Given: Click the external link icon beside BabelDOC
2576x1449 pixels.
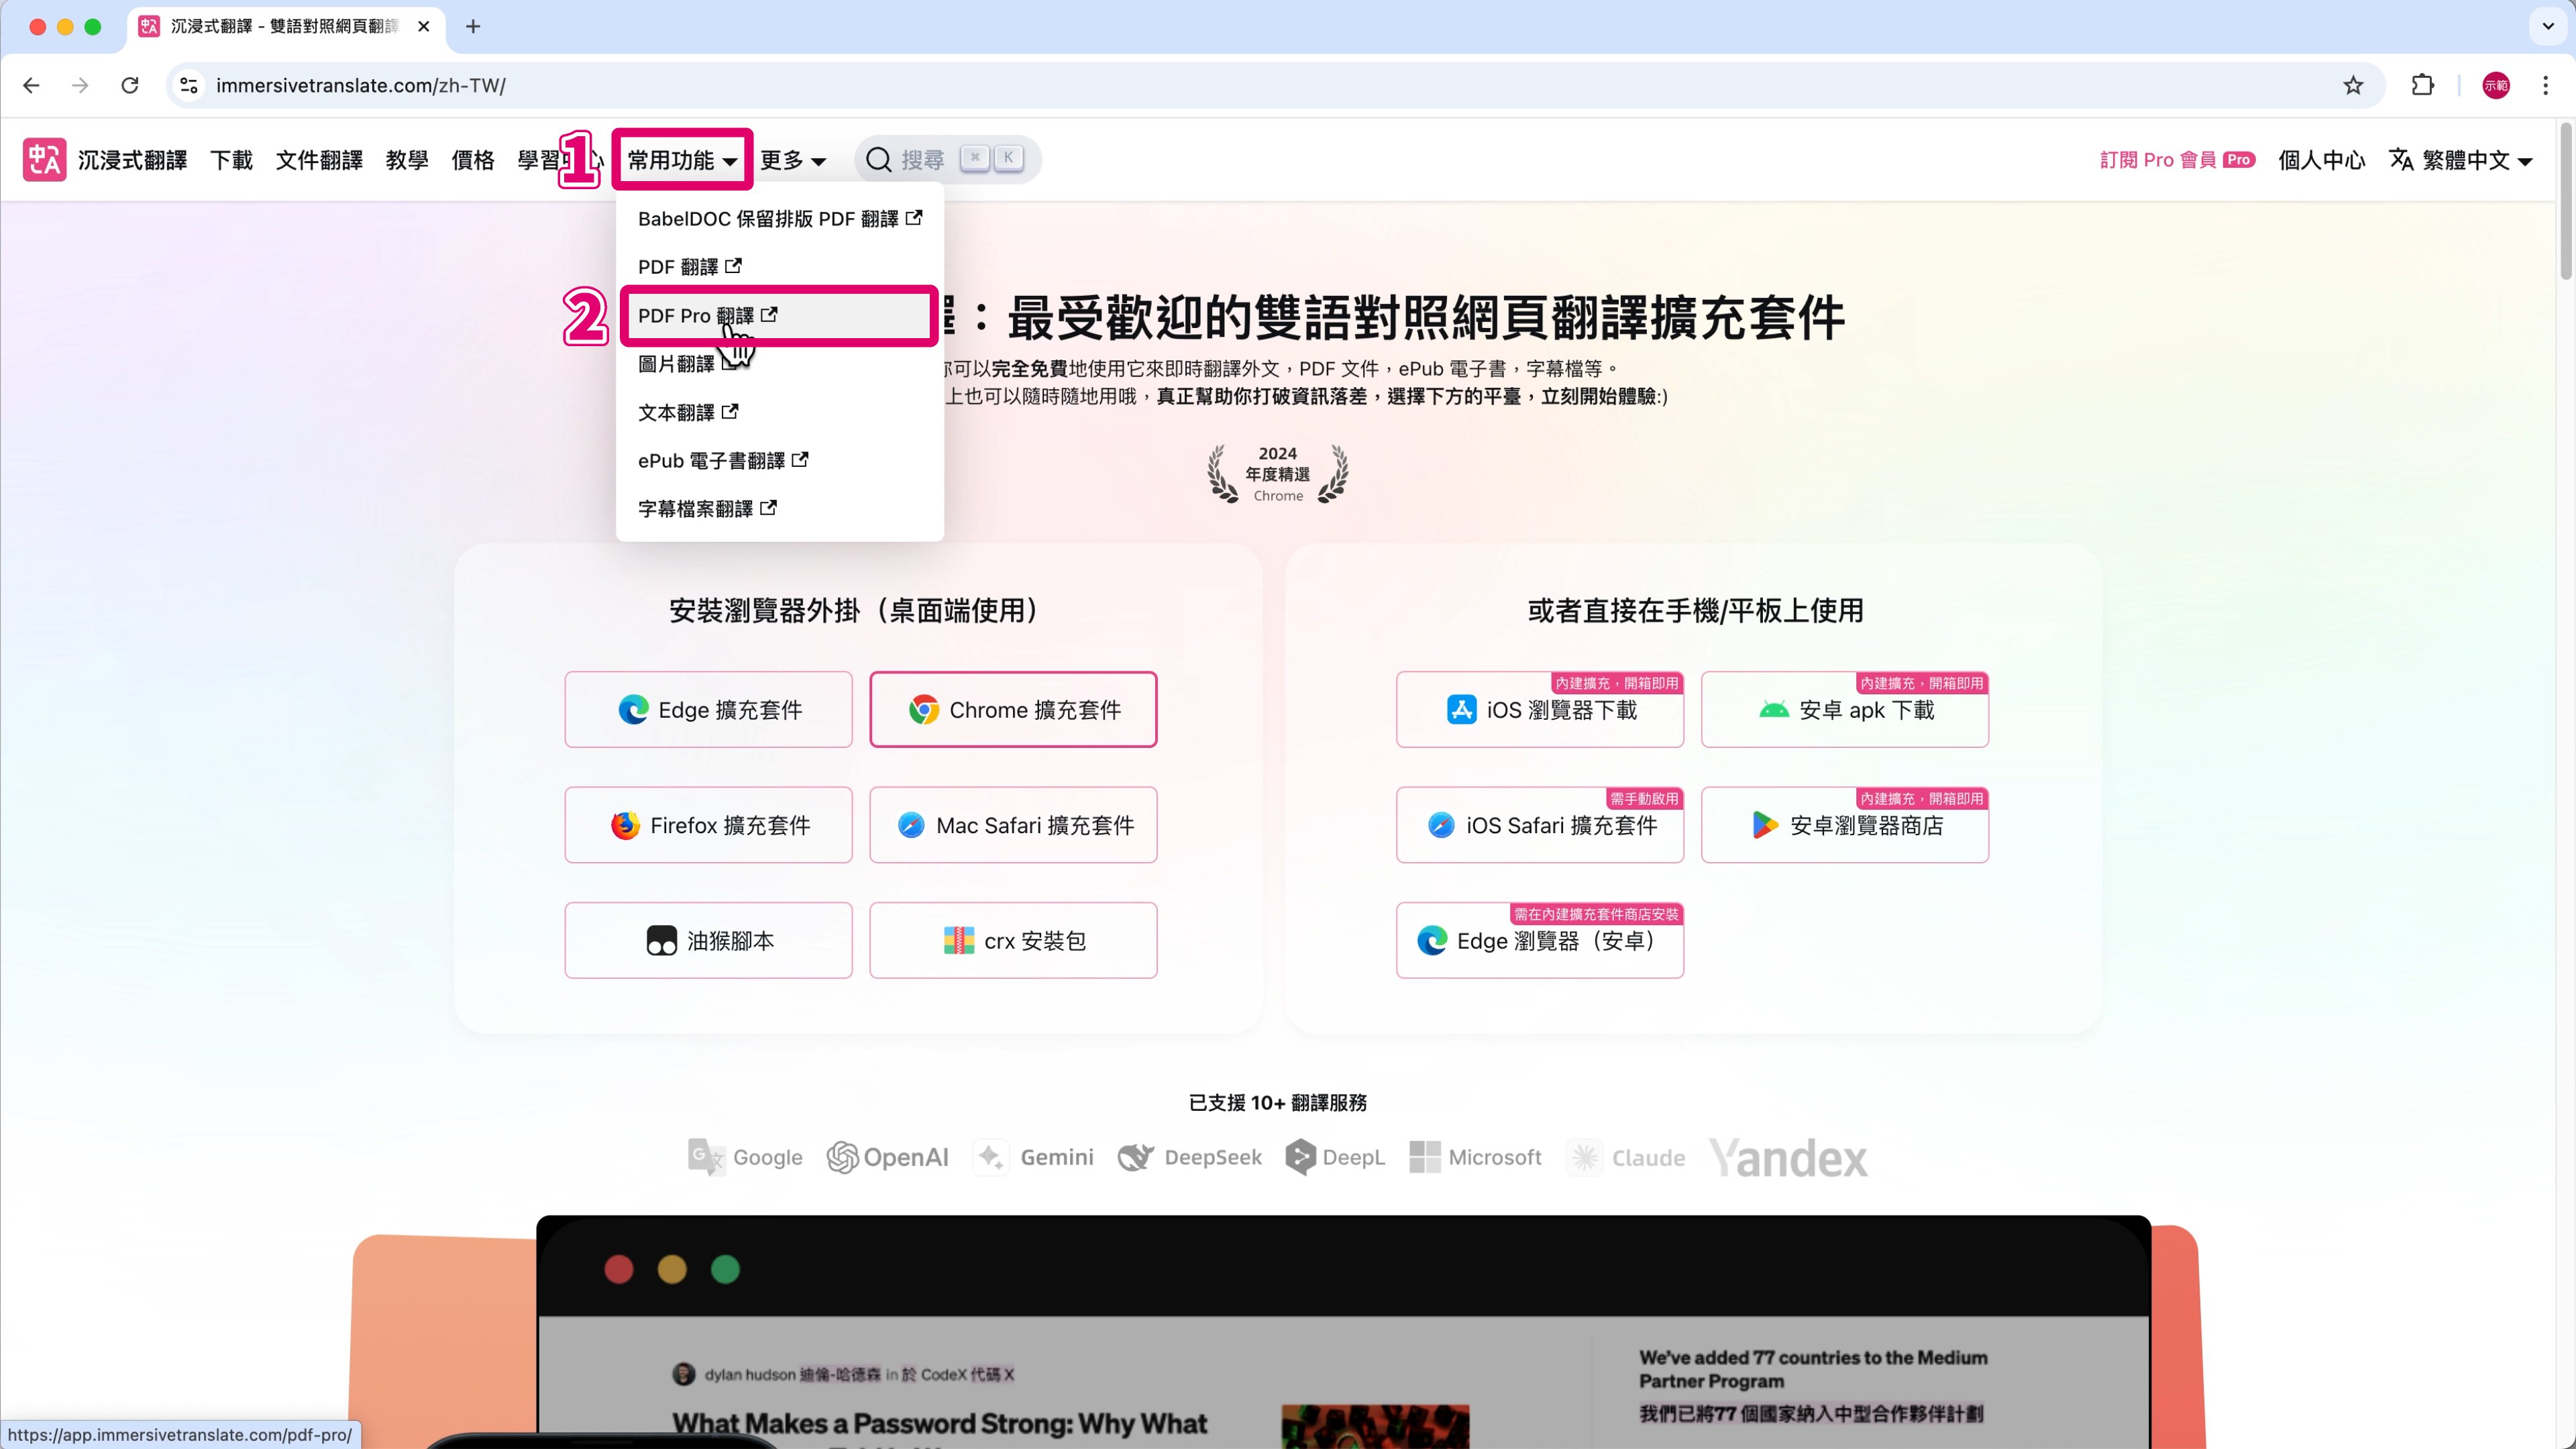Looking at the screenshot, I should (x=914, y=217).
